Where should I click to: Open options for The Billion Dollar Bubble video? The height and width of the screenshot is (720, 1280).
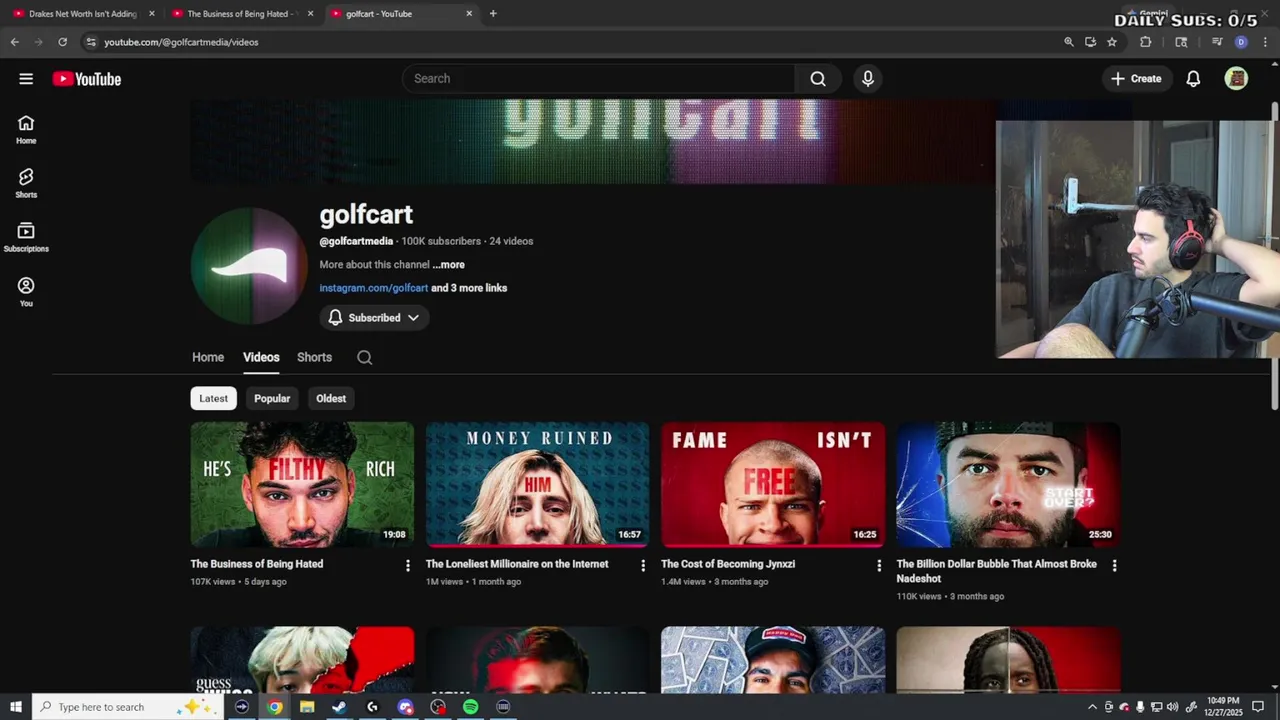point(1114,566)
